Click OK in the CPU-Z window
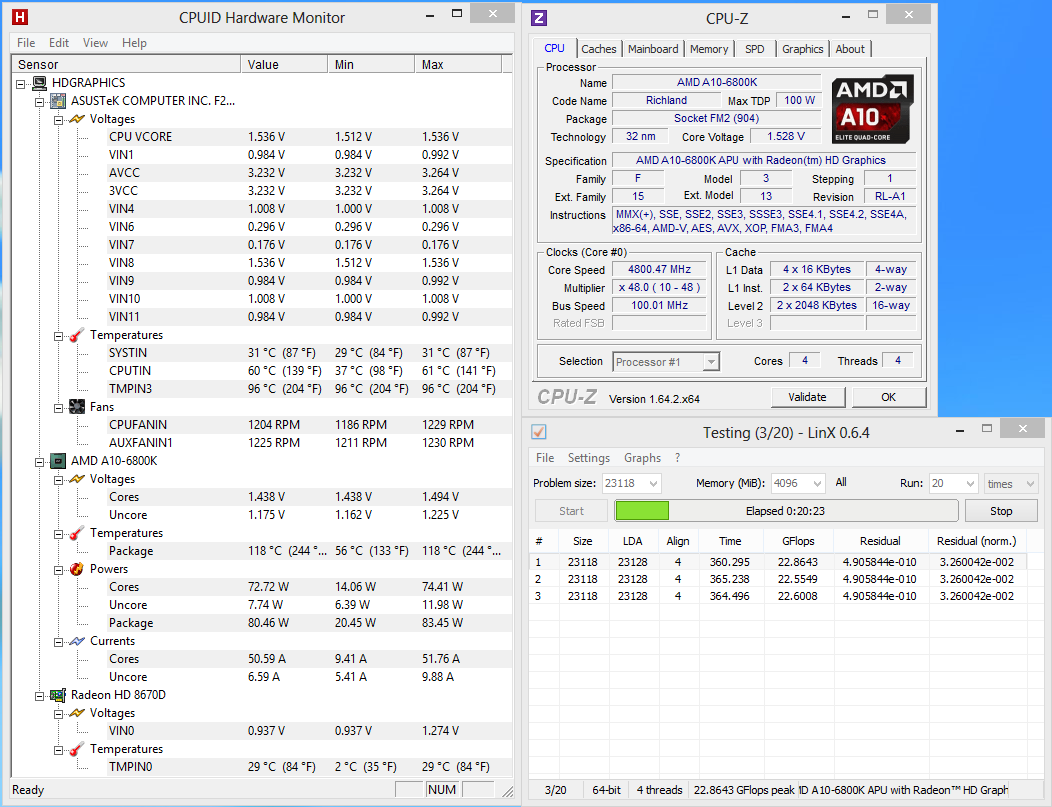This screenshot has height=807, width=1052. click(x=888, y=397)
